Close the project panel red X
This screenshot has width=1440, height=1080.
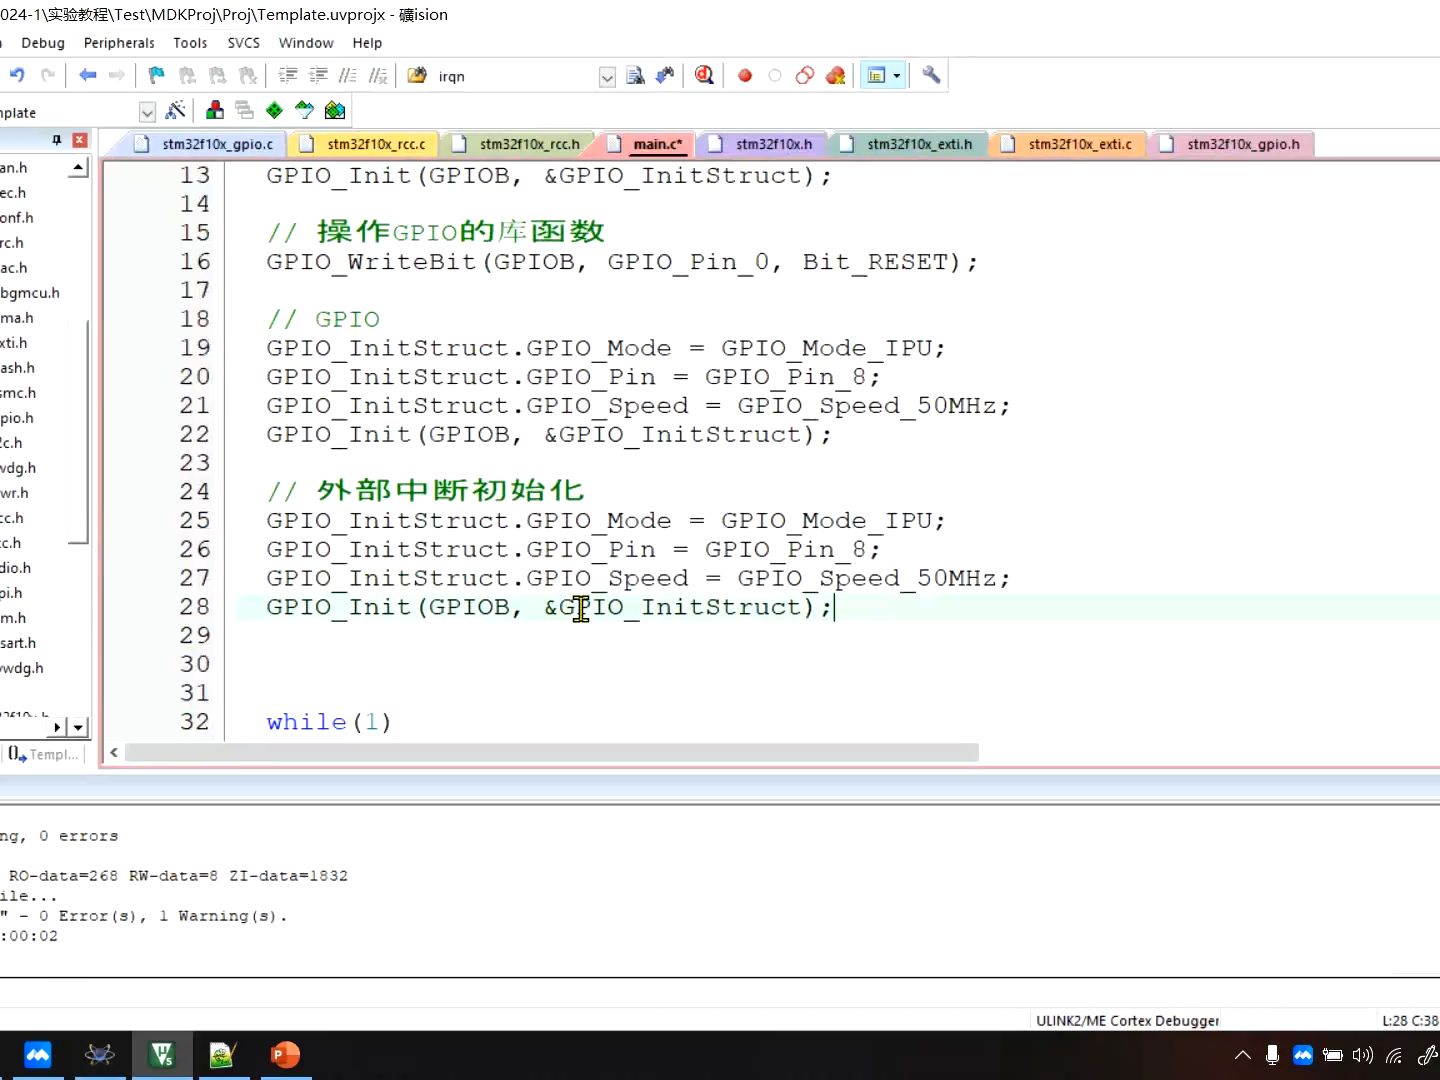coord(80,140)
